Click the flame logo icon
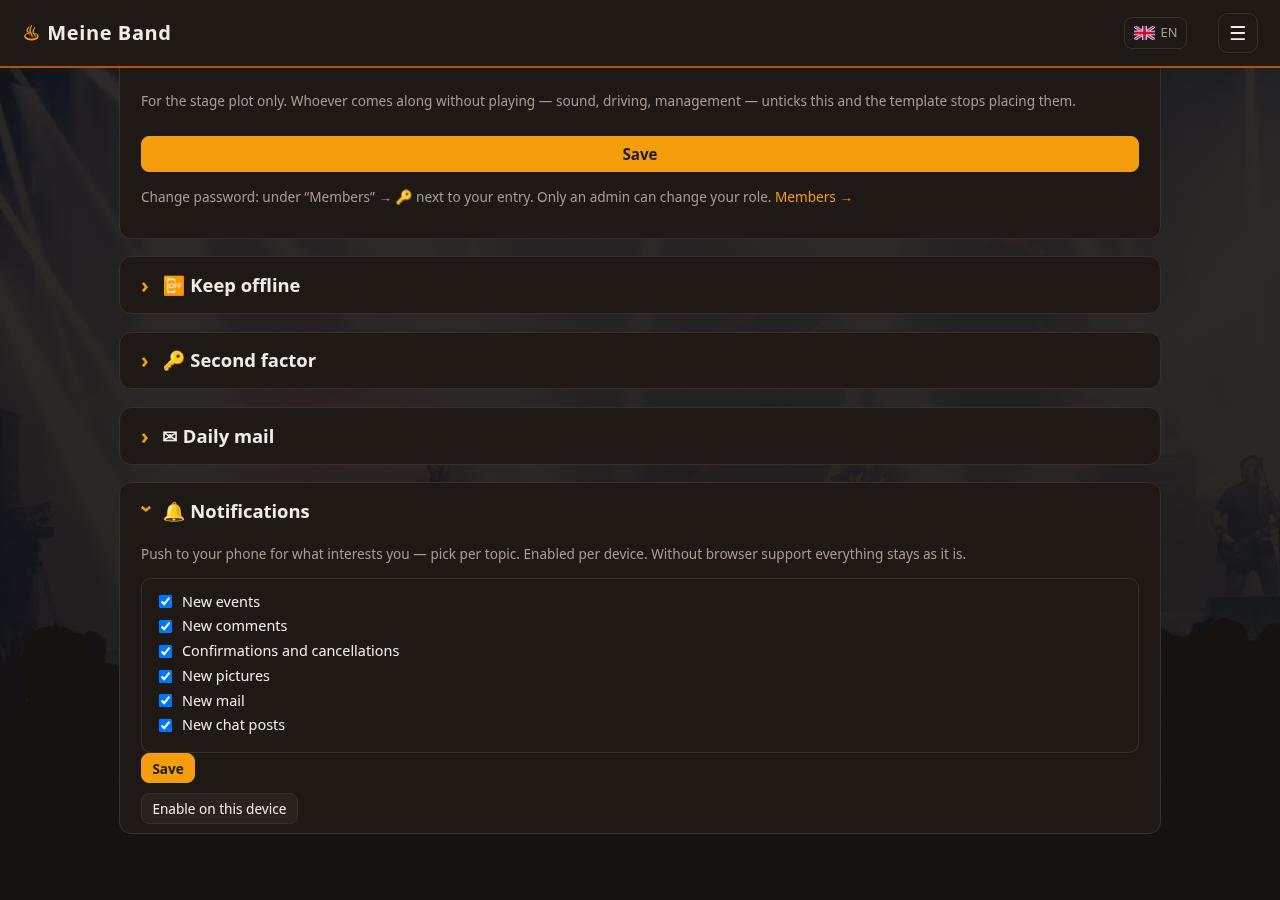Viewport: 1280px width, 900px height. point(32,33)
